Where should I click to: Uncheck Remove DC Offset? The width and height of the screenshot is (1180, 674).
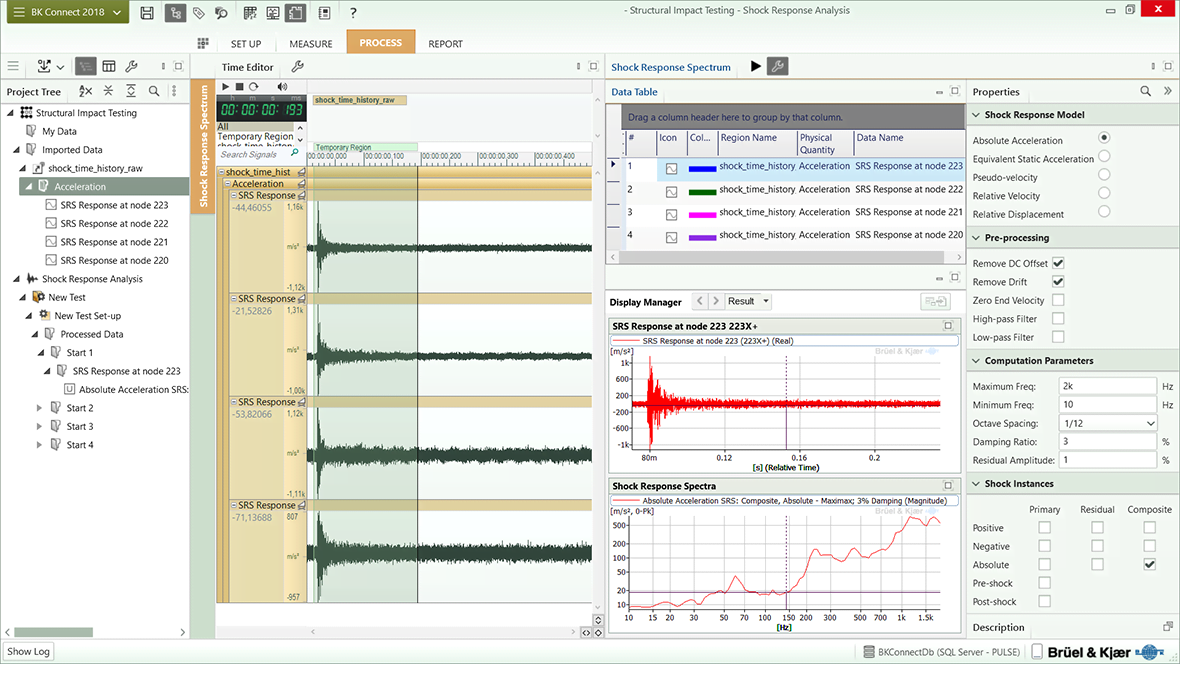(1058, 263)
